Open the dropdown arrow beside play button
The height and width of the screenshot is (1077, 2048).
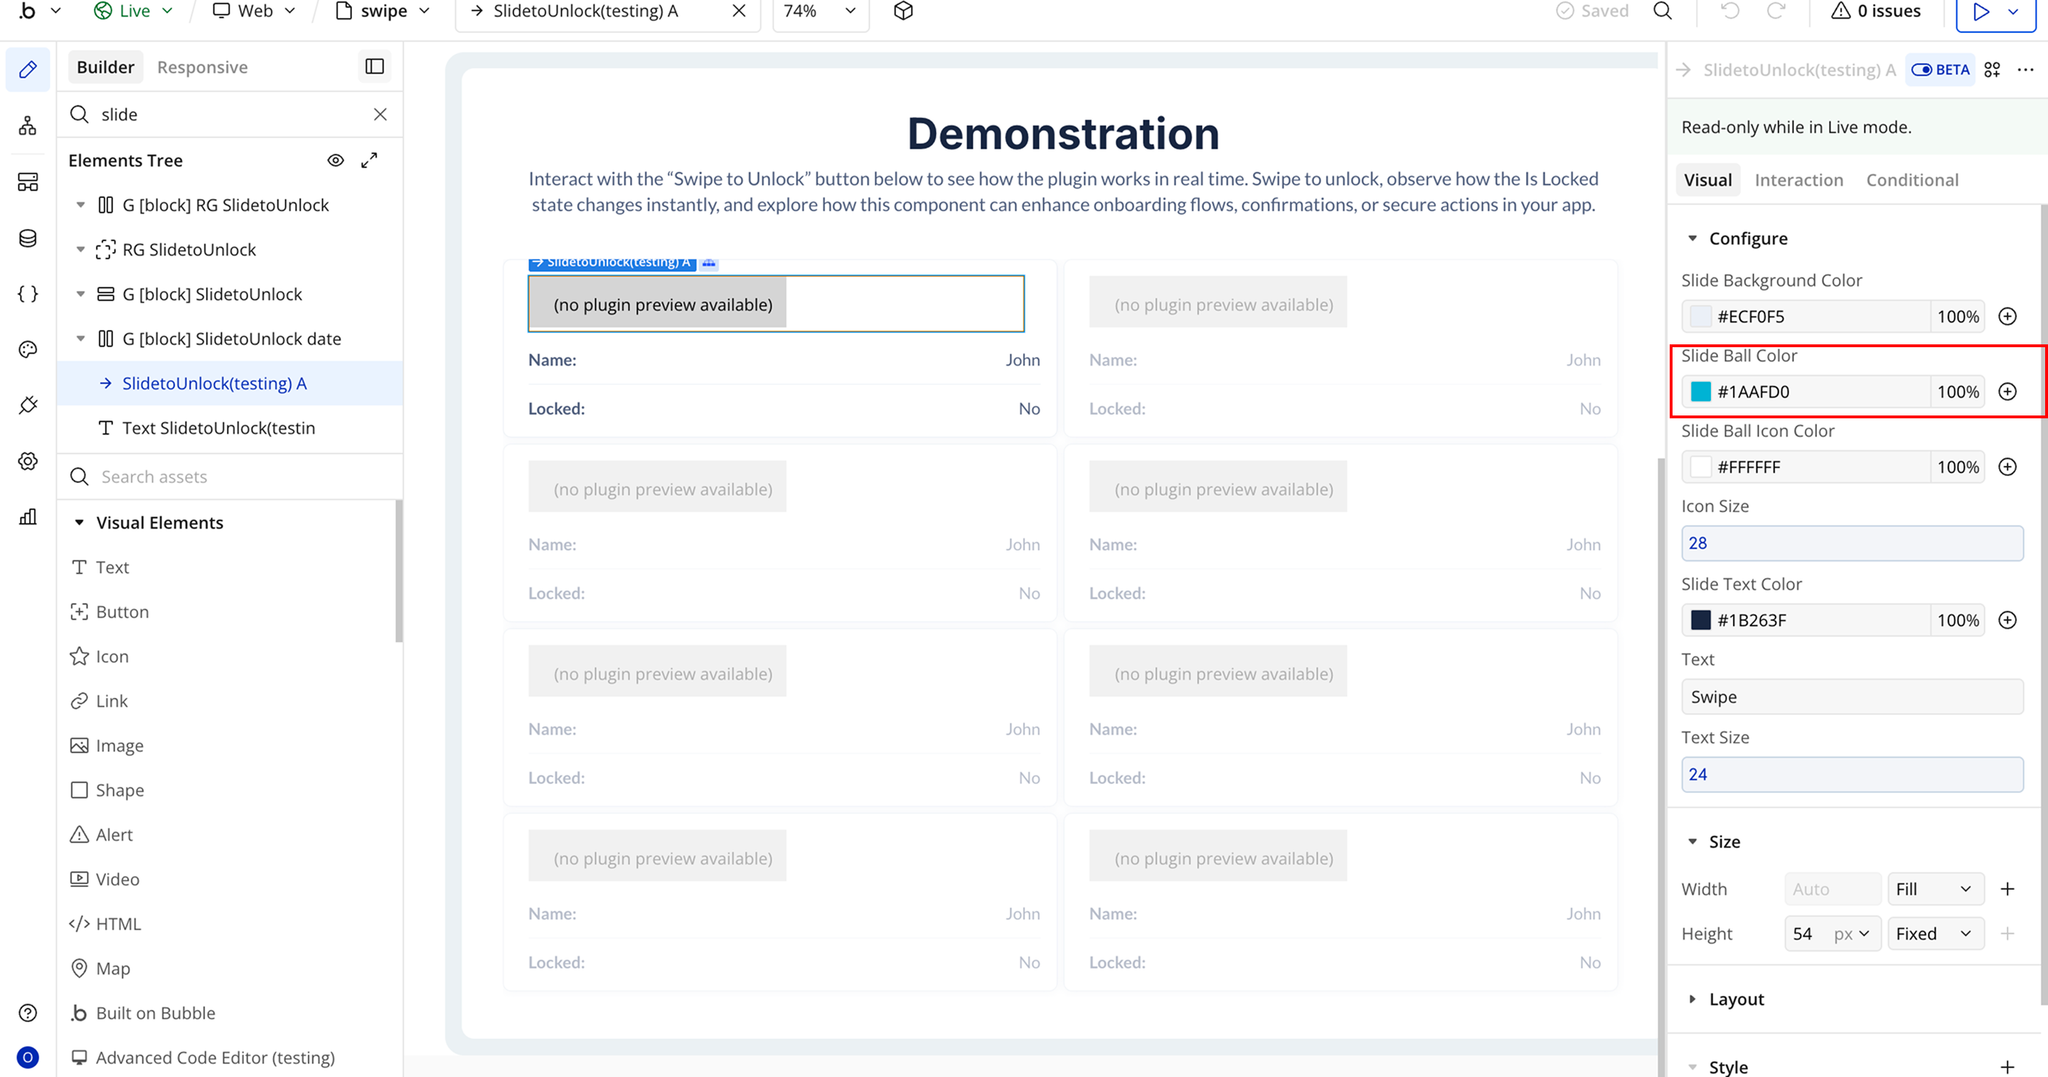click(2014, 11)
